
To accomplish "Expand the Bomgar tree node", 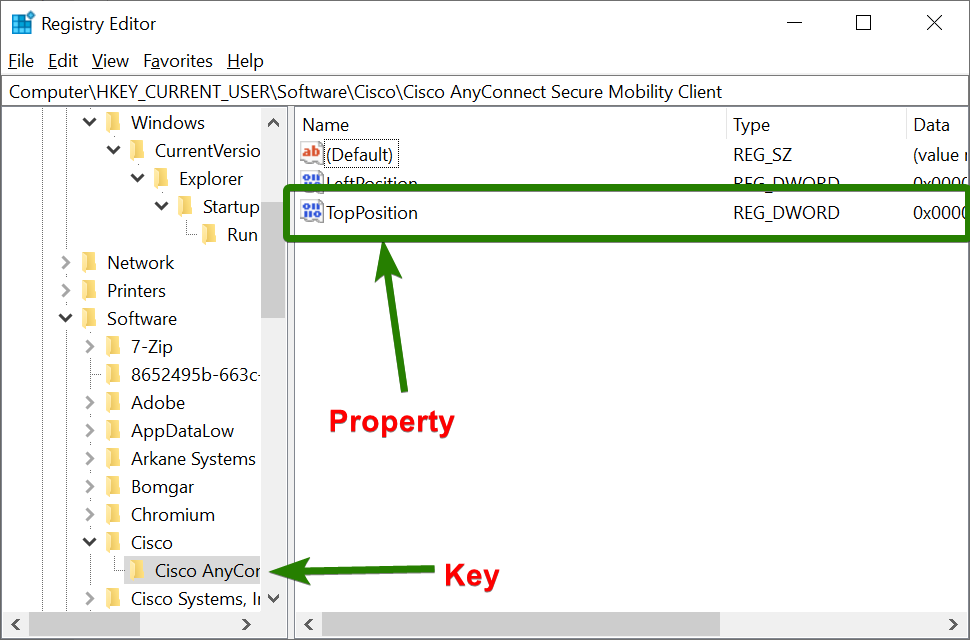I will [90, 487].
